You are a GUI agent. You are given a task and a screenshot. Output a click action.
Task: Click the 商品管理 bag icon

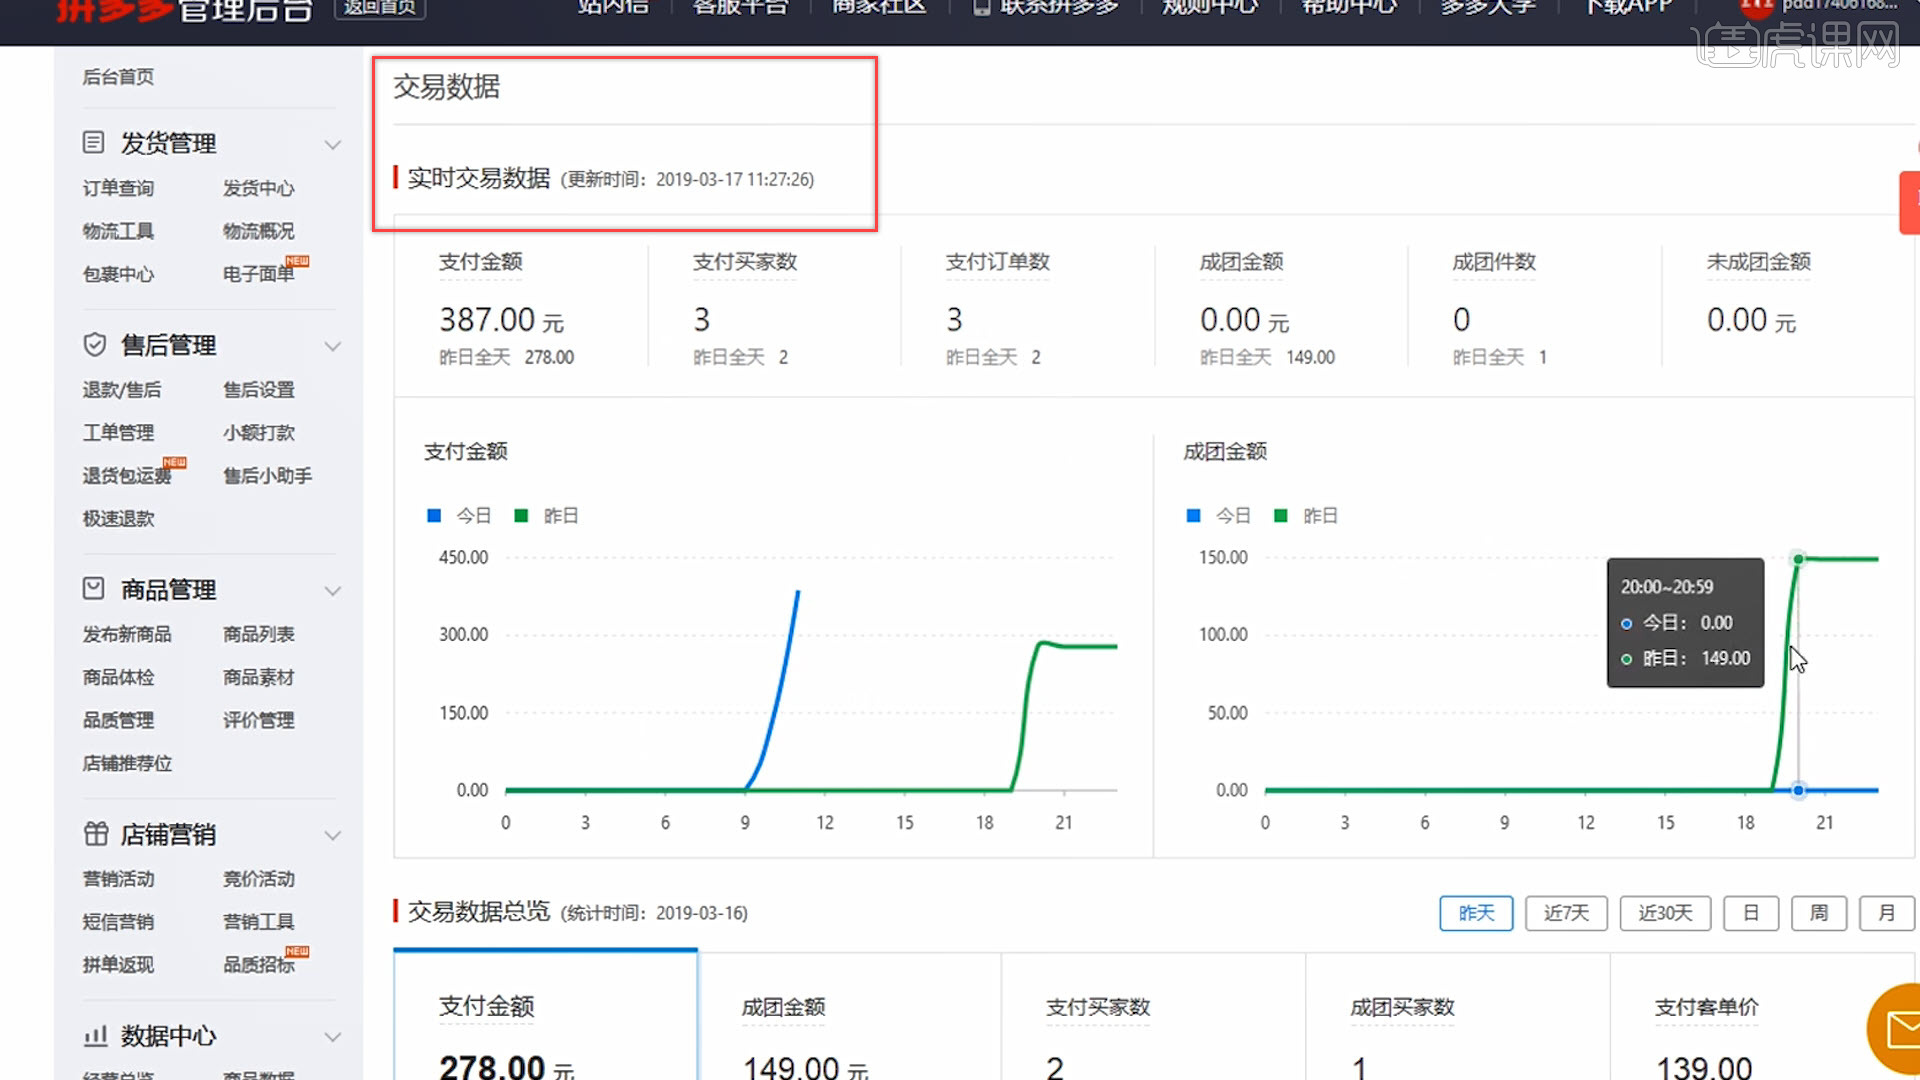tap(93, 589)
